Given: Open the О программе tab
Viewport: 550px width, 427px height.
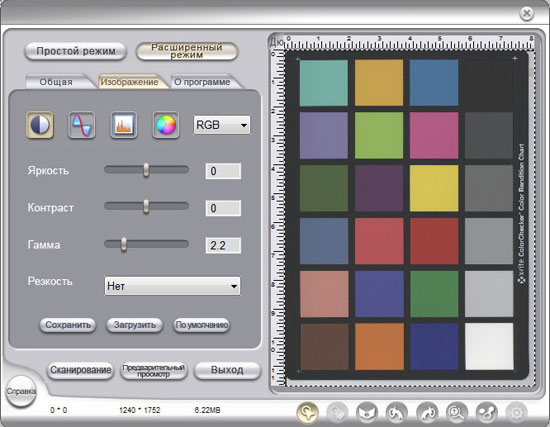Looking at the screenshot, I should click(x=202, y=82).
